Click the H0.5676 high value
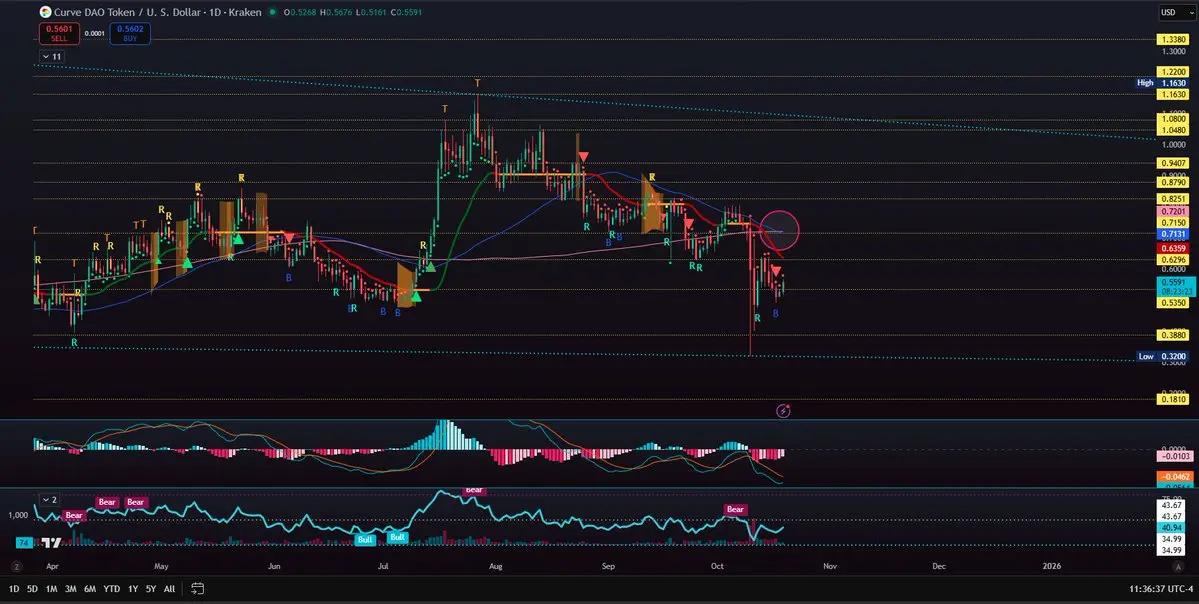1199x604 pixels. click(335, 12)
